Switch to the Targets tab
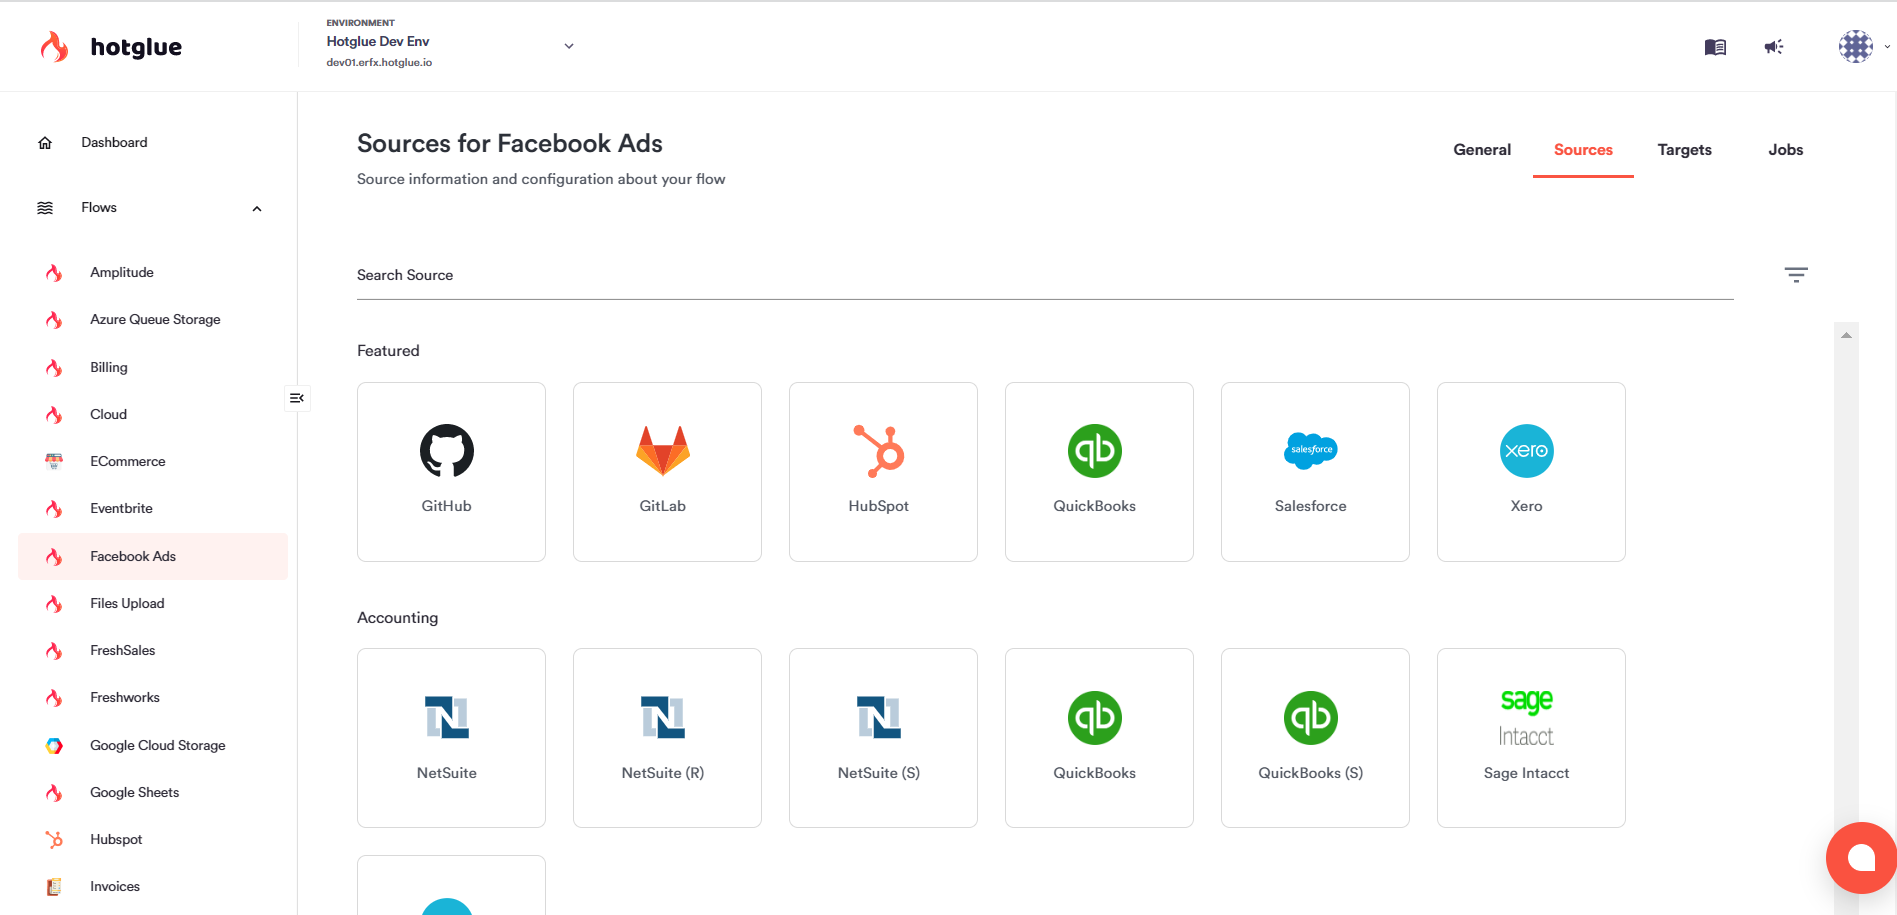The width and height of the screenshot is (1897, 915). [1684, 150]
